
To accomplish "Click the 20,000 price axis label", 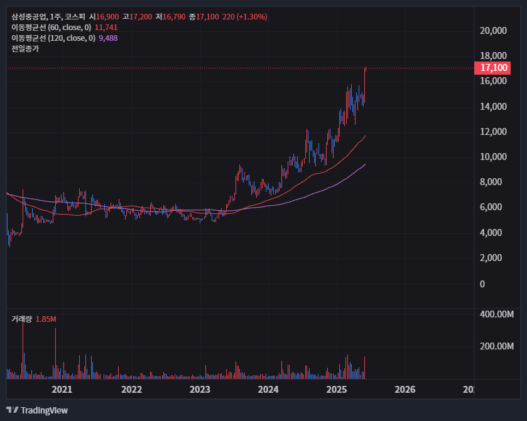I will (493, 31).
